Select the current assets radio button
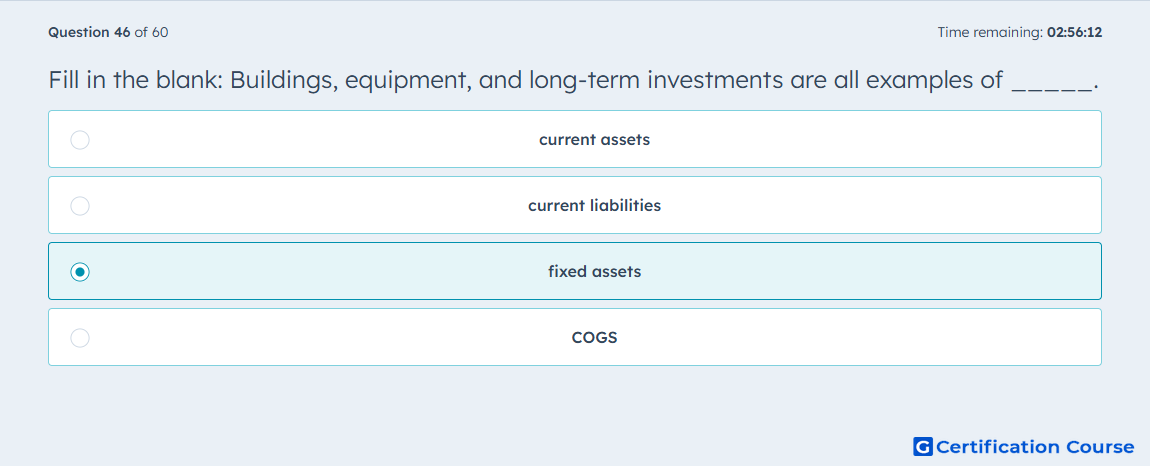This screenshot has height=466, width=1150. tap(80, 139)
